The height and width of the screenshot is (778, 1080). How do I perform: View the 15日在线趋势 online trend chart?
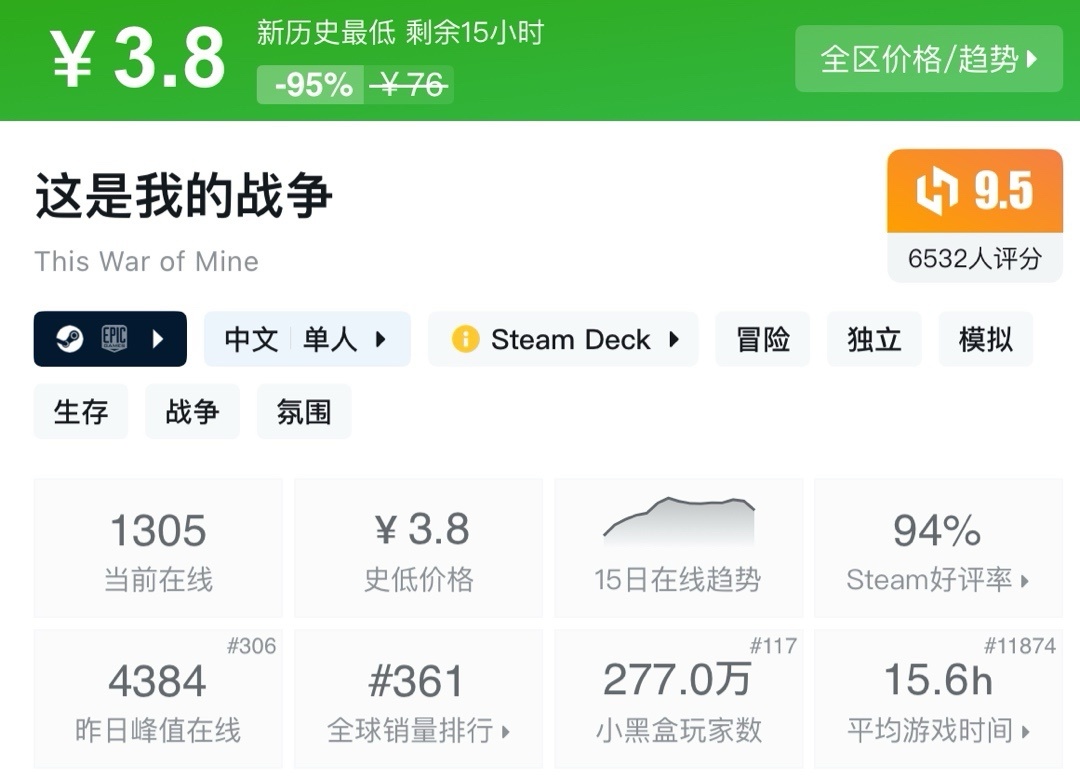pyautogui.click(x=678, y=547)
